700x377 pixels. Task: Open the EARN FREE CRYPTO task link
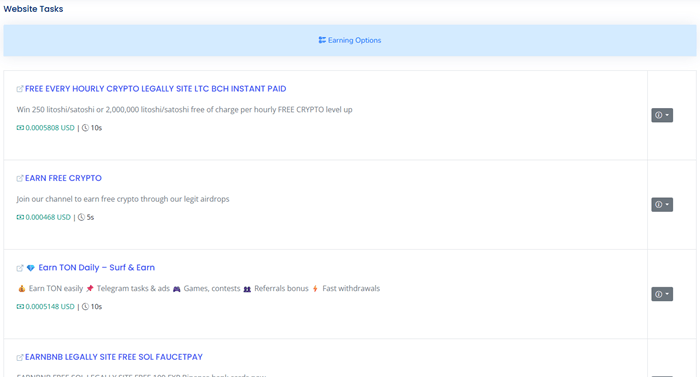[63, 178]
